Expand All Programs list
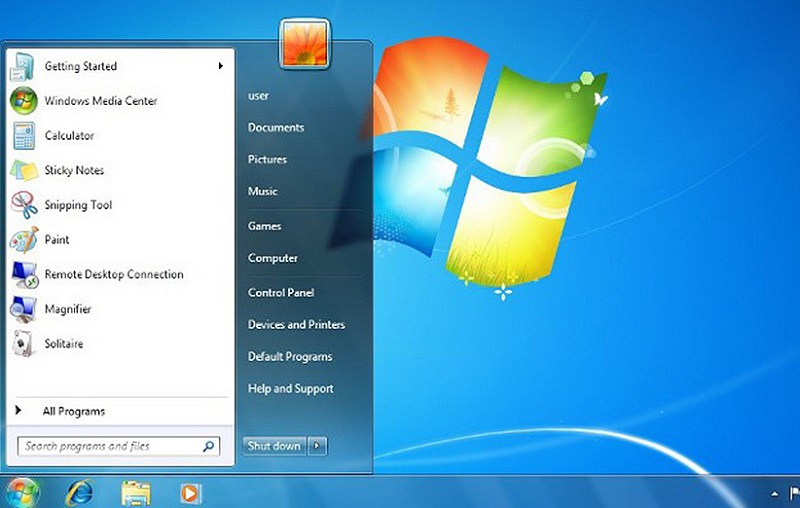Image resolution: width=800 pixels, height=508 pixels. (73, 411)
